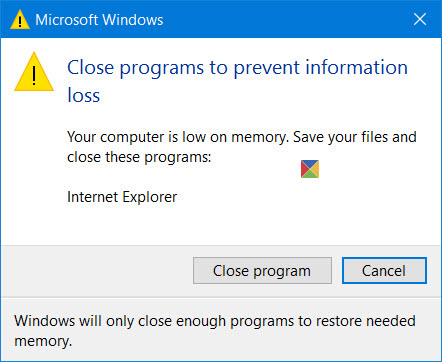This screenshot has width=442, height=362.
Task: Click the empty gray area beside Close program
Action: tap(97, 271)
